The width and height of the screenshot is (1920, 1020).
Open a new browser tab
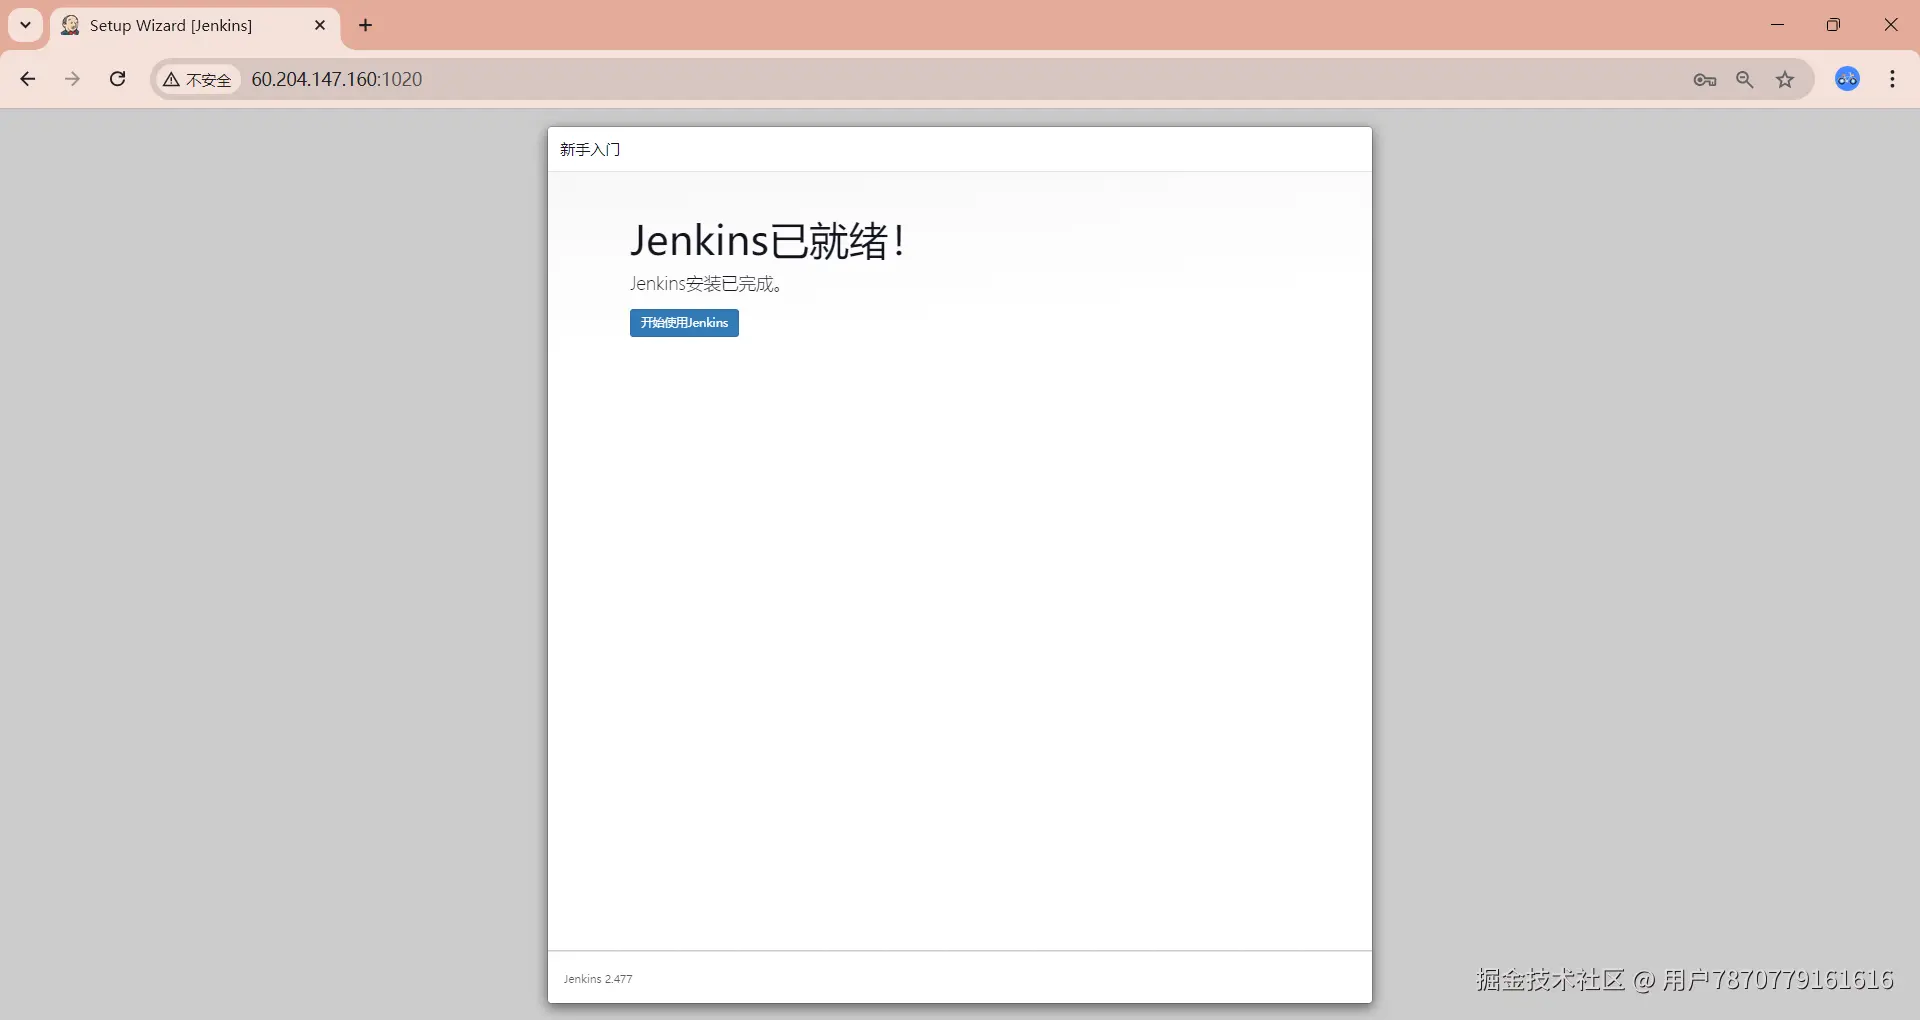click(x=366, y=25)
